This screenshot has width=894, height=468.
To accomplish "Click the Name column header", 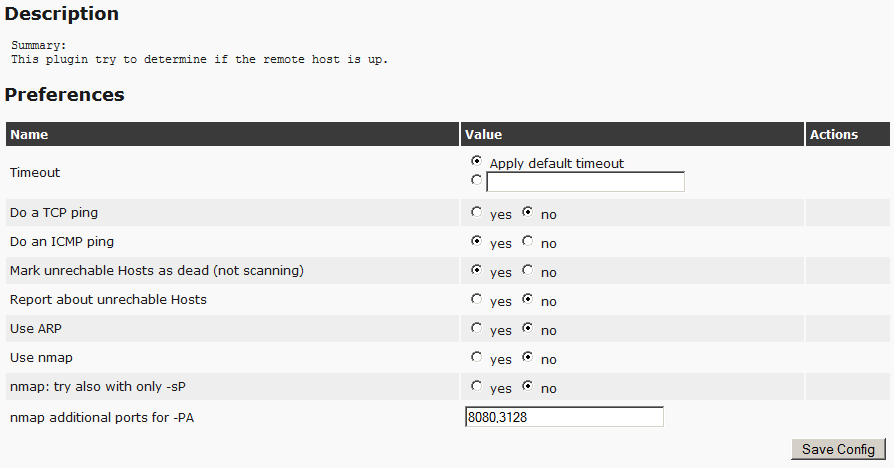I will coord(30,134).
